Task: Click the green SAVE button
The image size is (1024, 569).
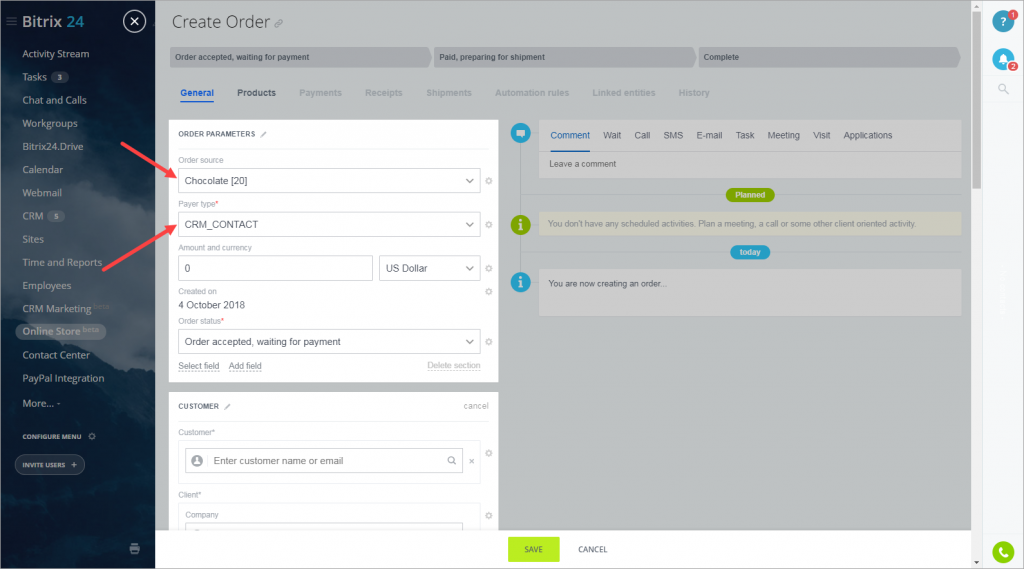Action: pyautogui.click(x=534, y=549)
